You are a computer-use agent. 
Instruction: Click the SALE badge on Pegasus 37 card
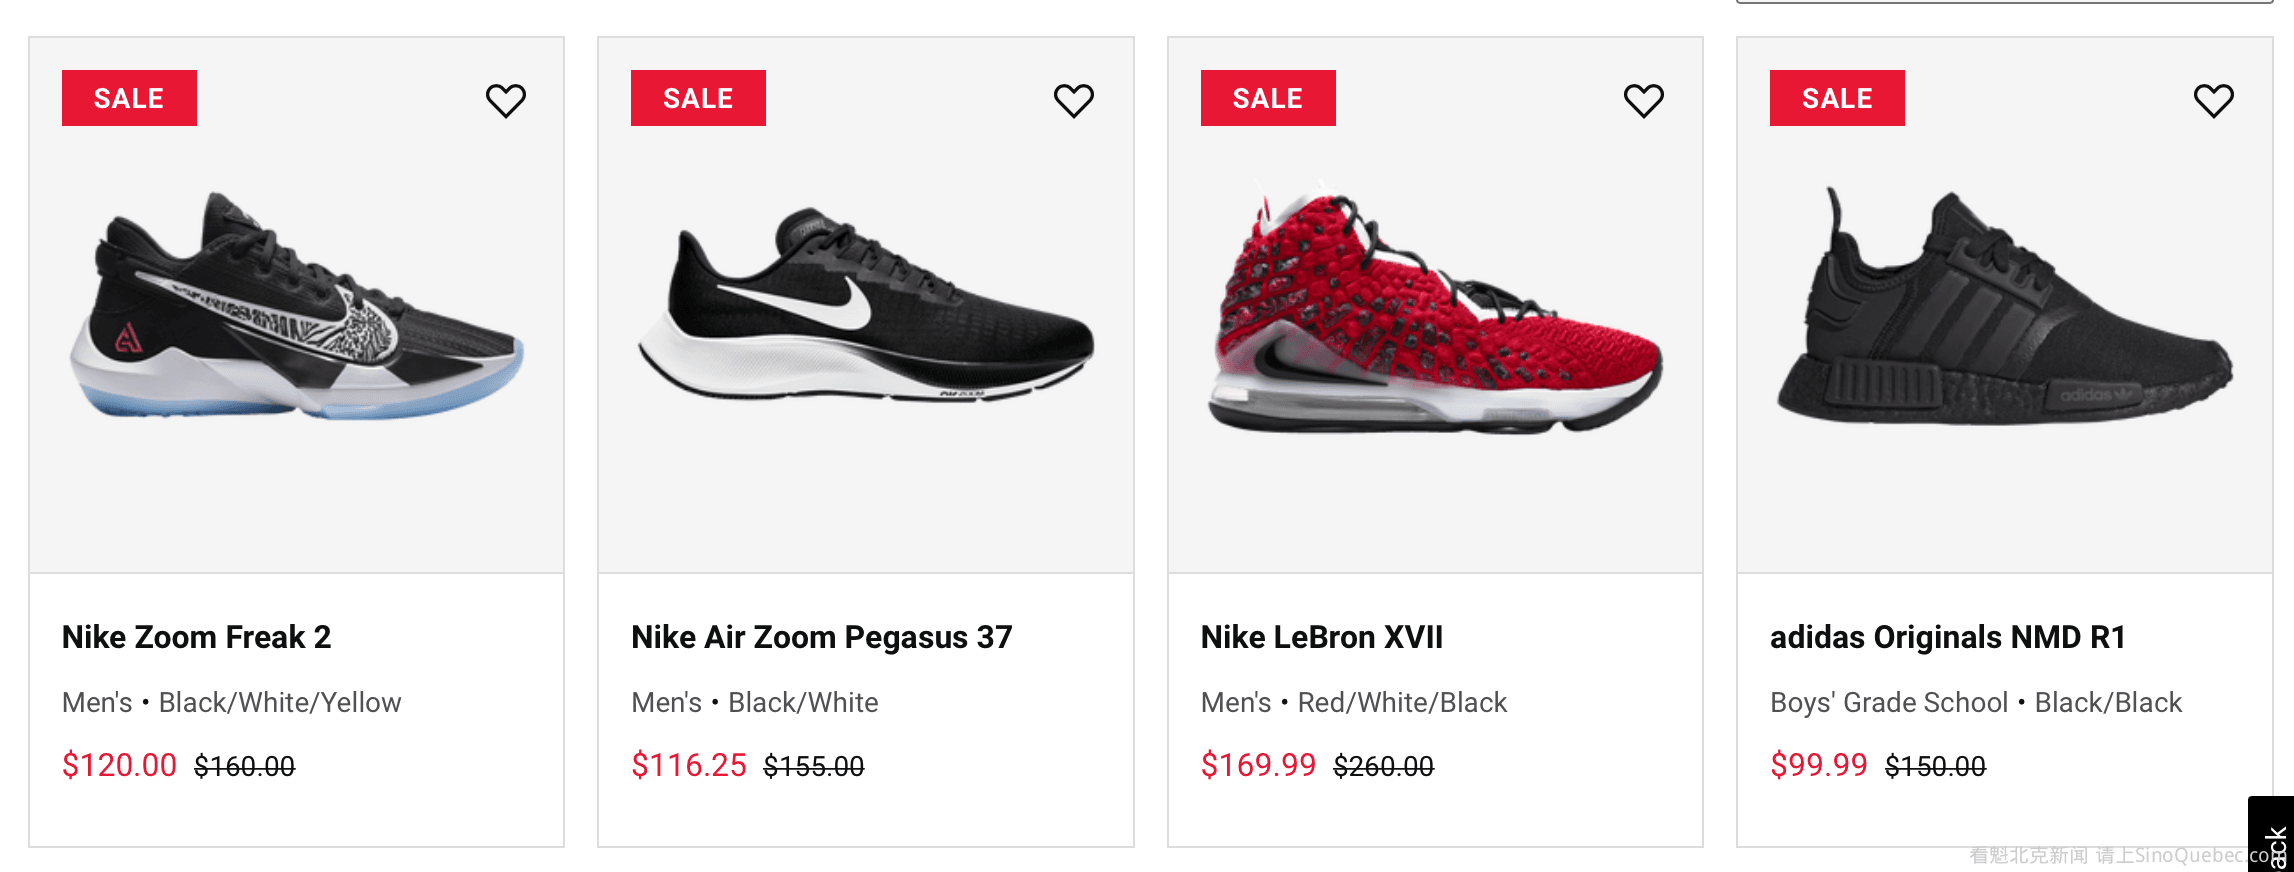[x=698, y=98]
